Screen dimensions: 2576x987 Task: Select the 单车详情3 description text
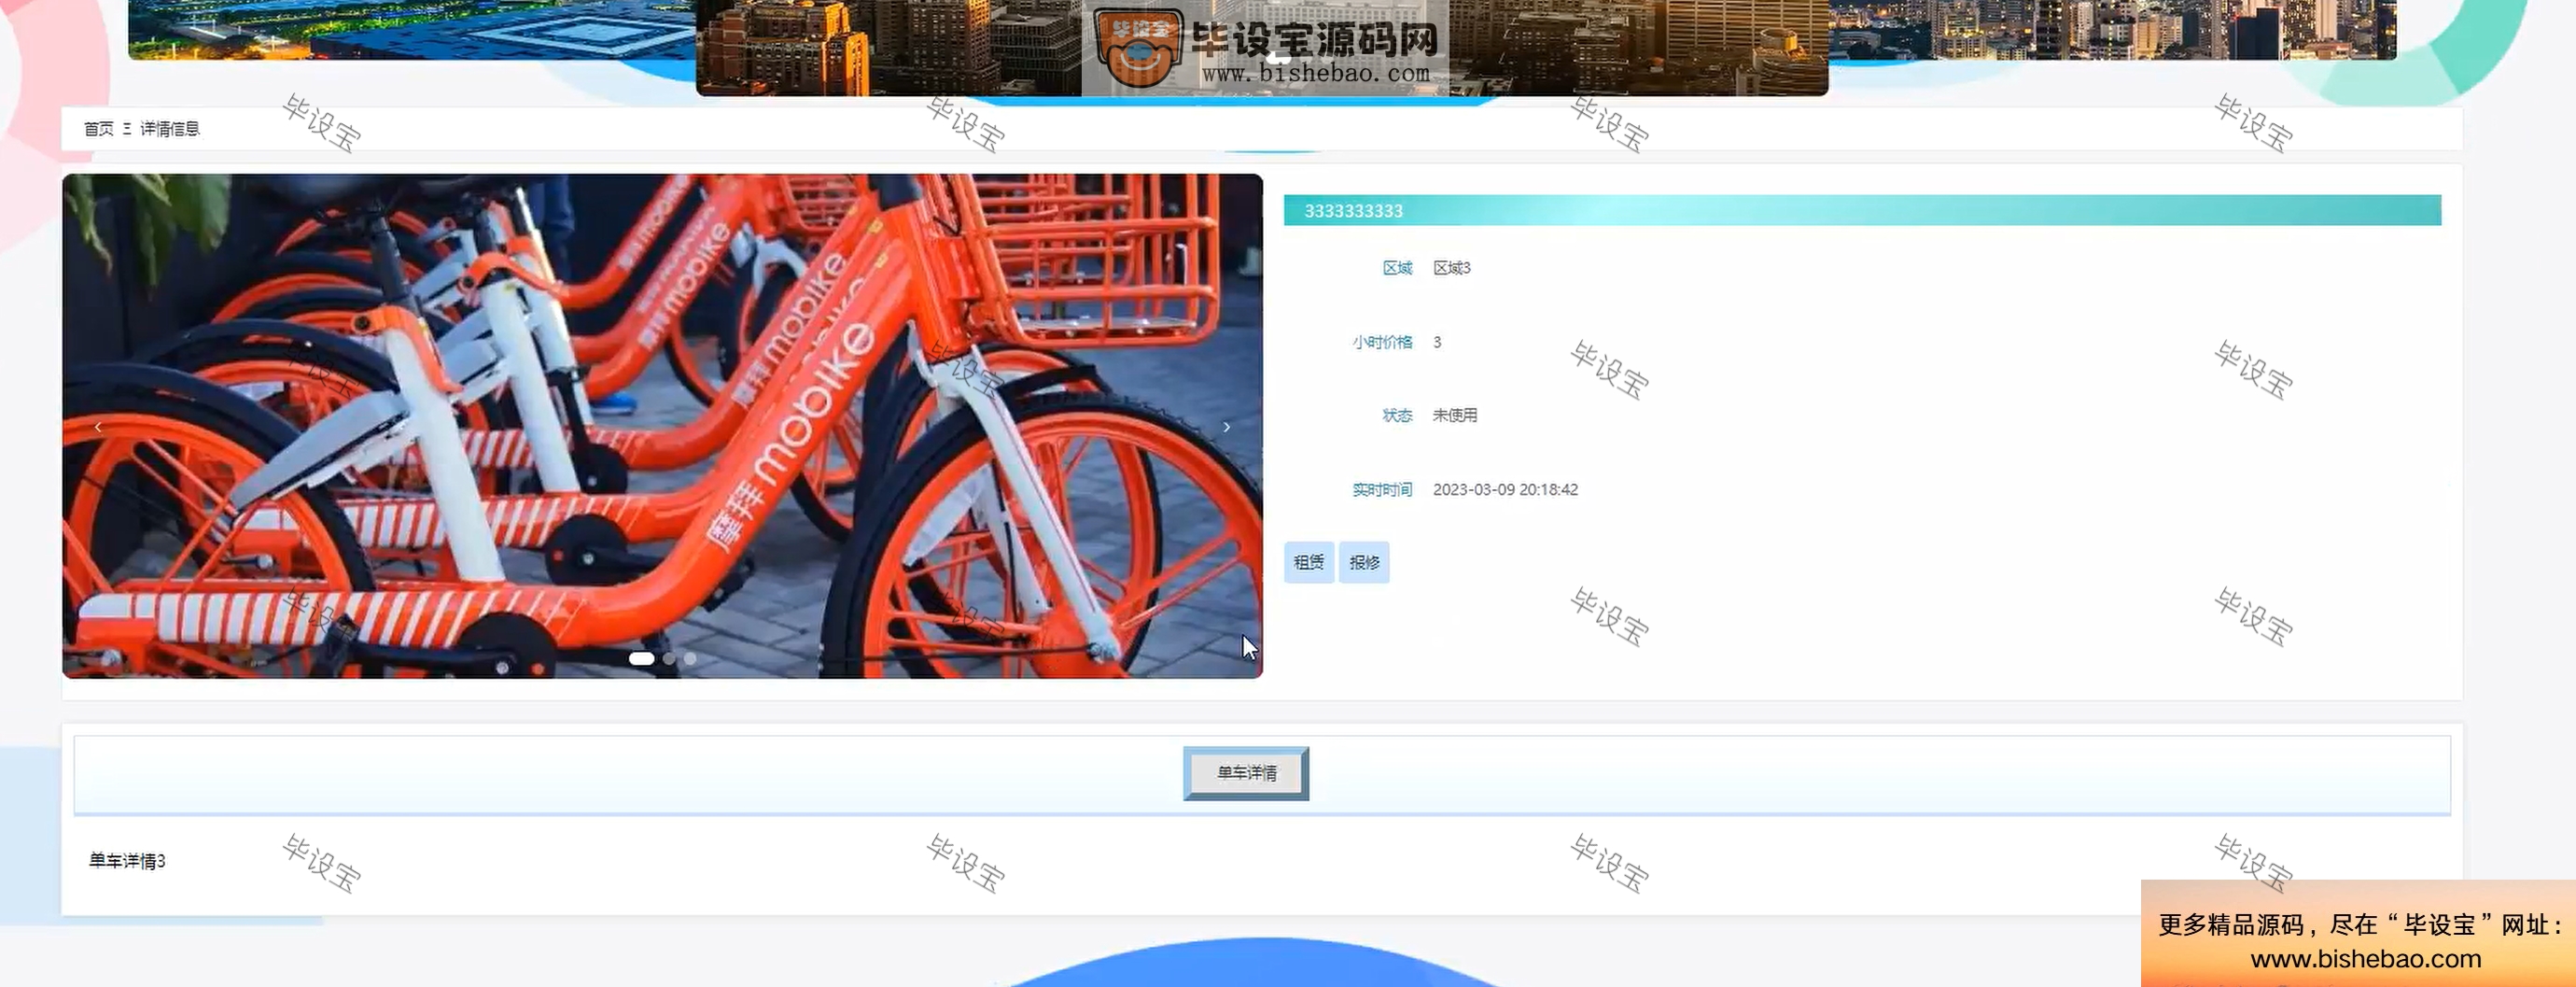127,861
